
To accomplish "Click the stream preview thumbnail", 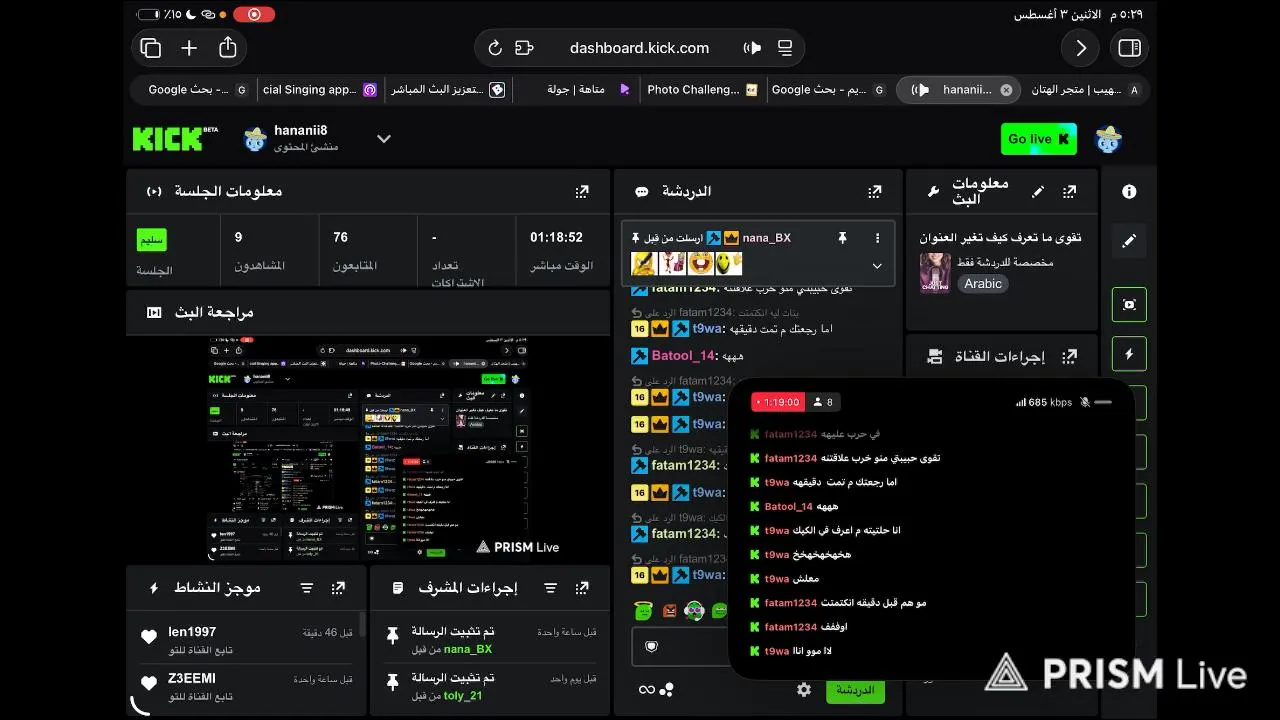I will pos(368,450).
